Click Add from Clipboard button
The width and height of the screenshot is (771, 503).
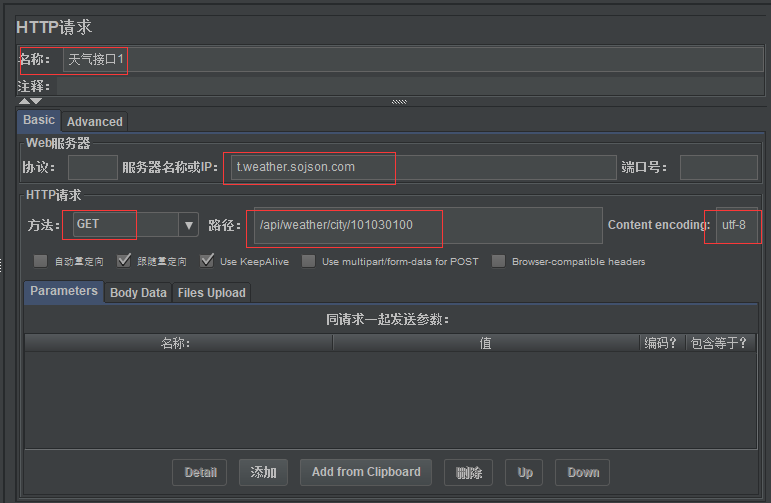click(366, 473)
